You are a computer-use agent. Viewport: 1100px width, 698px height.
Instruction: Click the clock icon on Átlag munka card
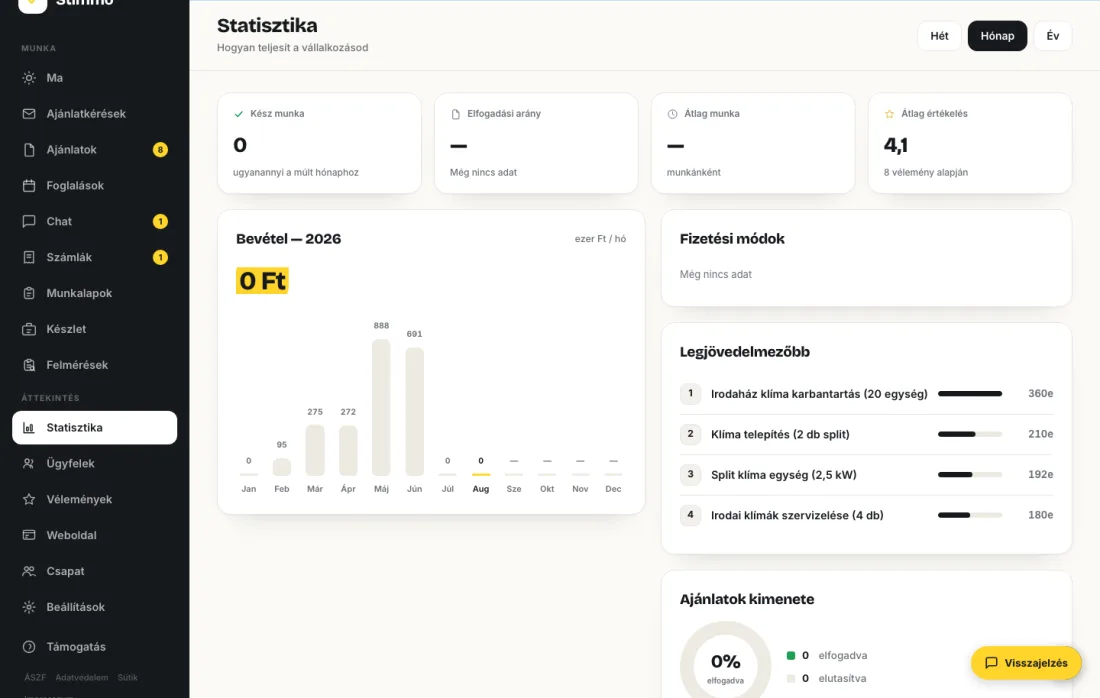(672, 114)
